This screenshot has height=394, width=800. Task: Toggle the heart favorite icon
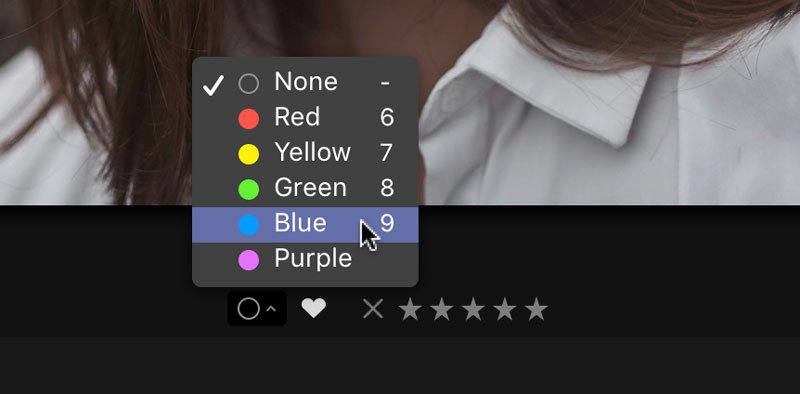pyautogui.click(x=313, y=308)
